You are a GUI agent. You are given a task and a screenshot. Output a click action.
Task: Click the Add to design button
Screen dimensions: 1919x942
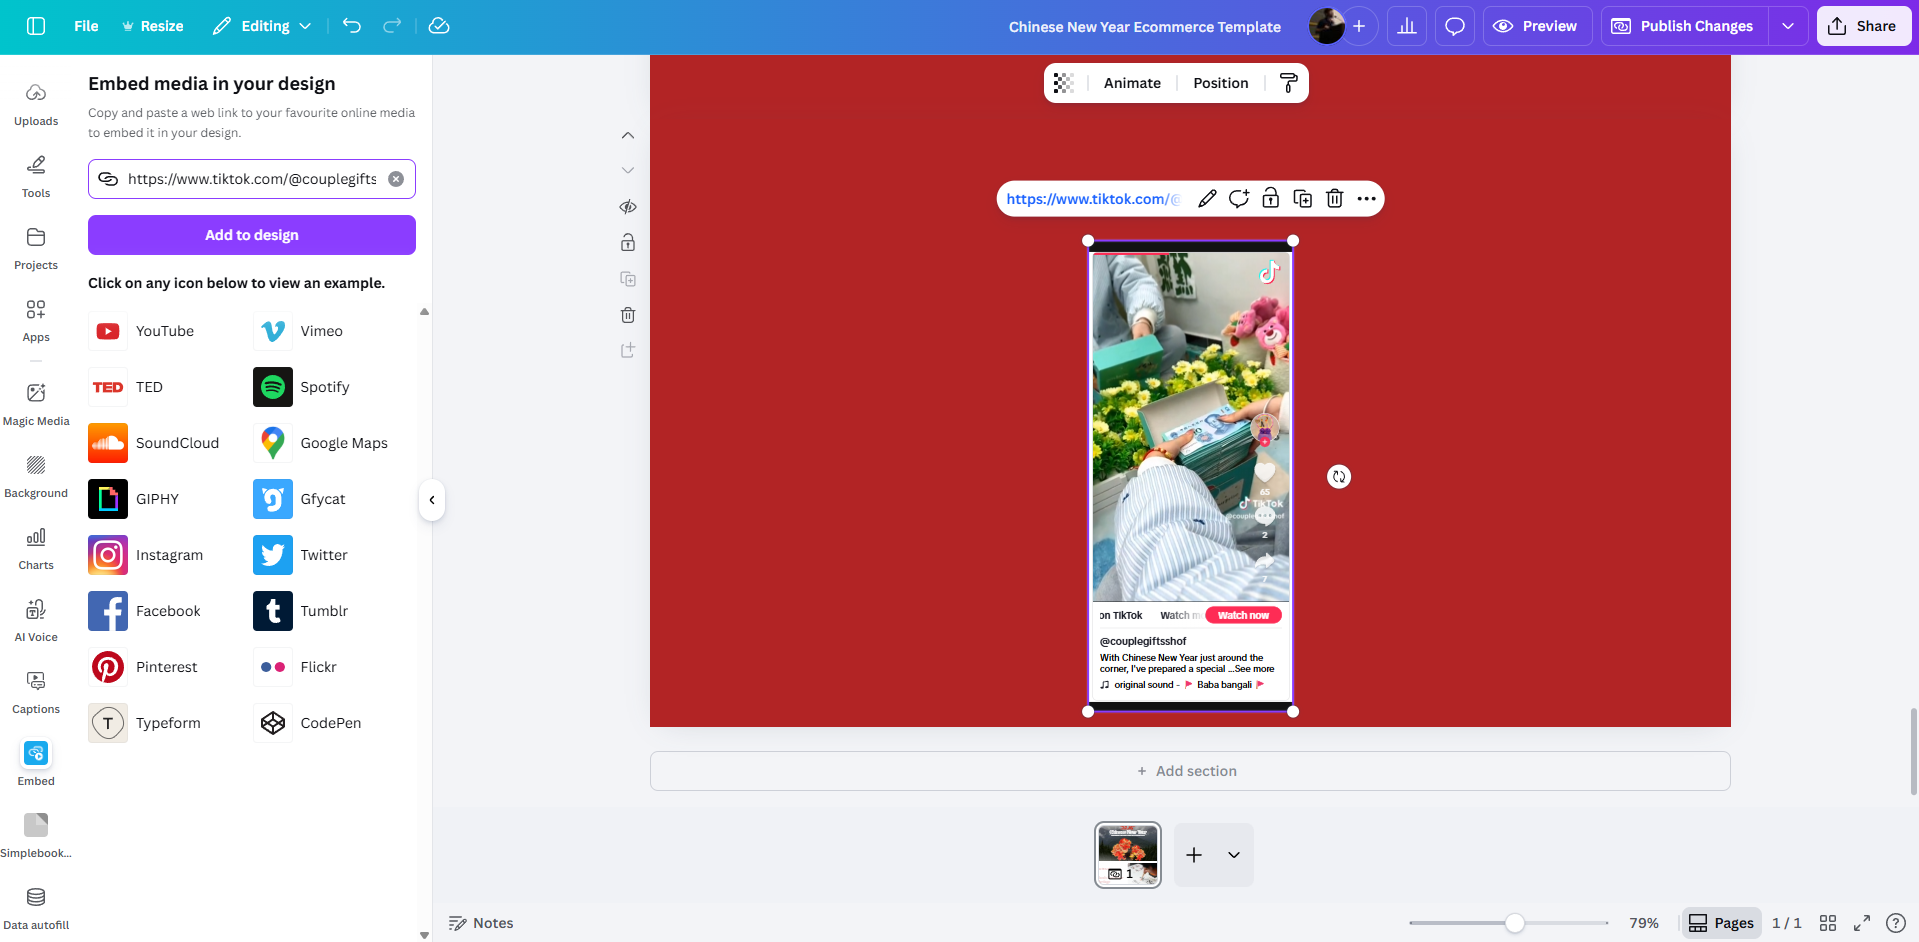pyautogui.click(x=251, y=234)
